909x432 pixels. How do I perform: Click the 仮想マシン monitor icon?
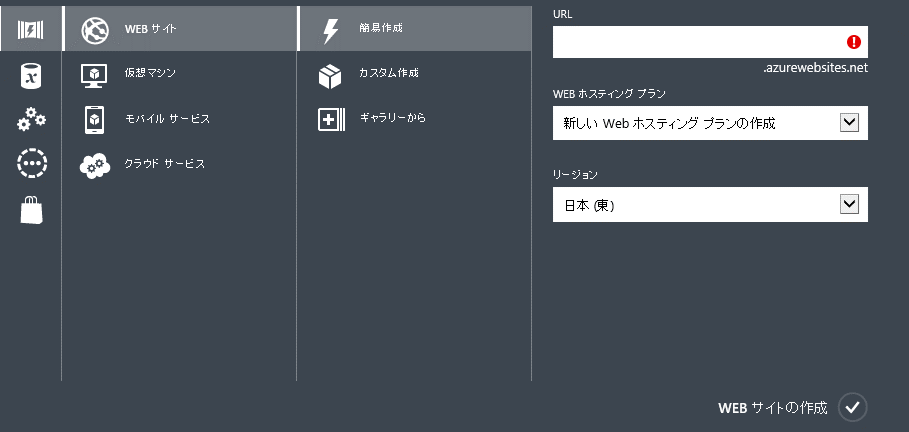[x=94, y=75]
